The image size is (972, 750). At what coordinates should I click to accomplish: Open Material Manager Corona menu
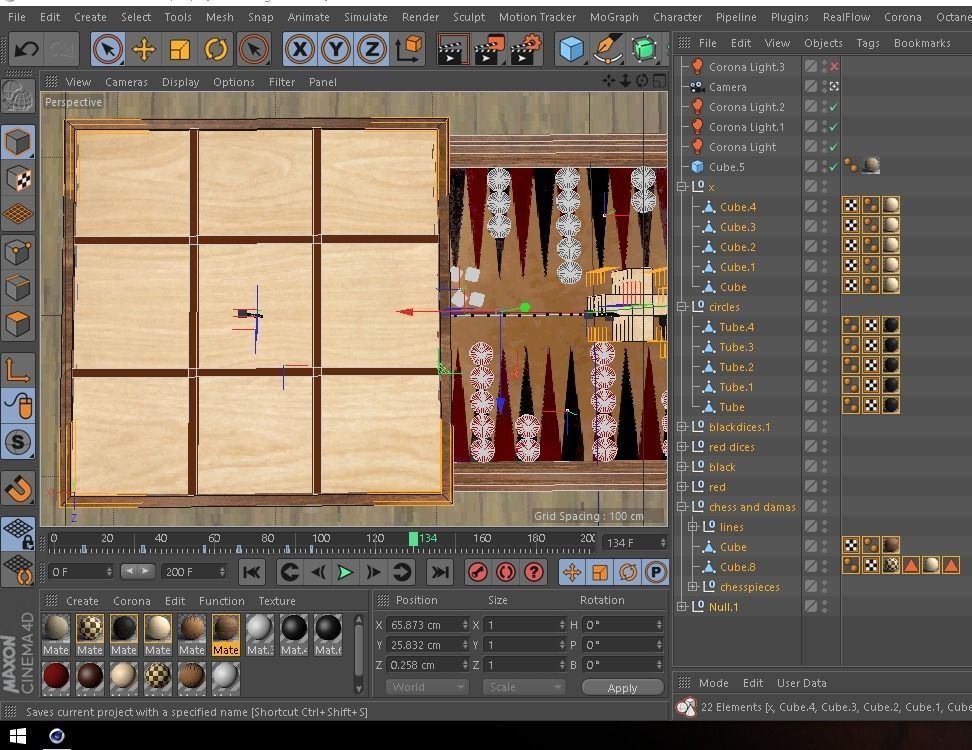131,601
